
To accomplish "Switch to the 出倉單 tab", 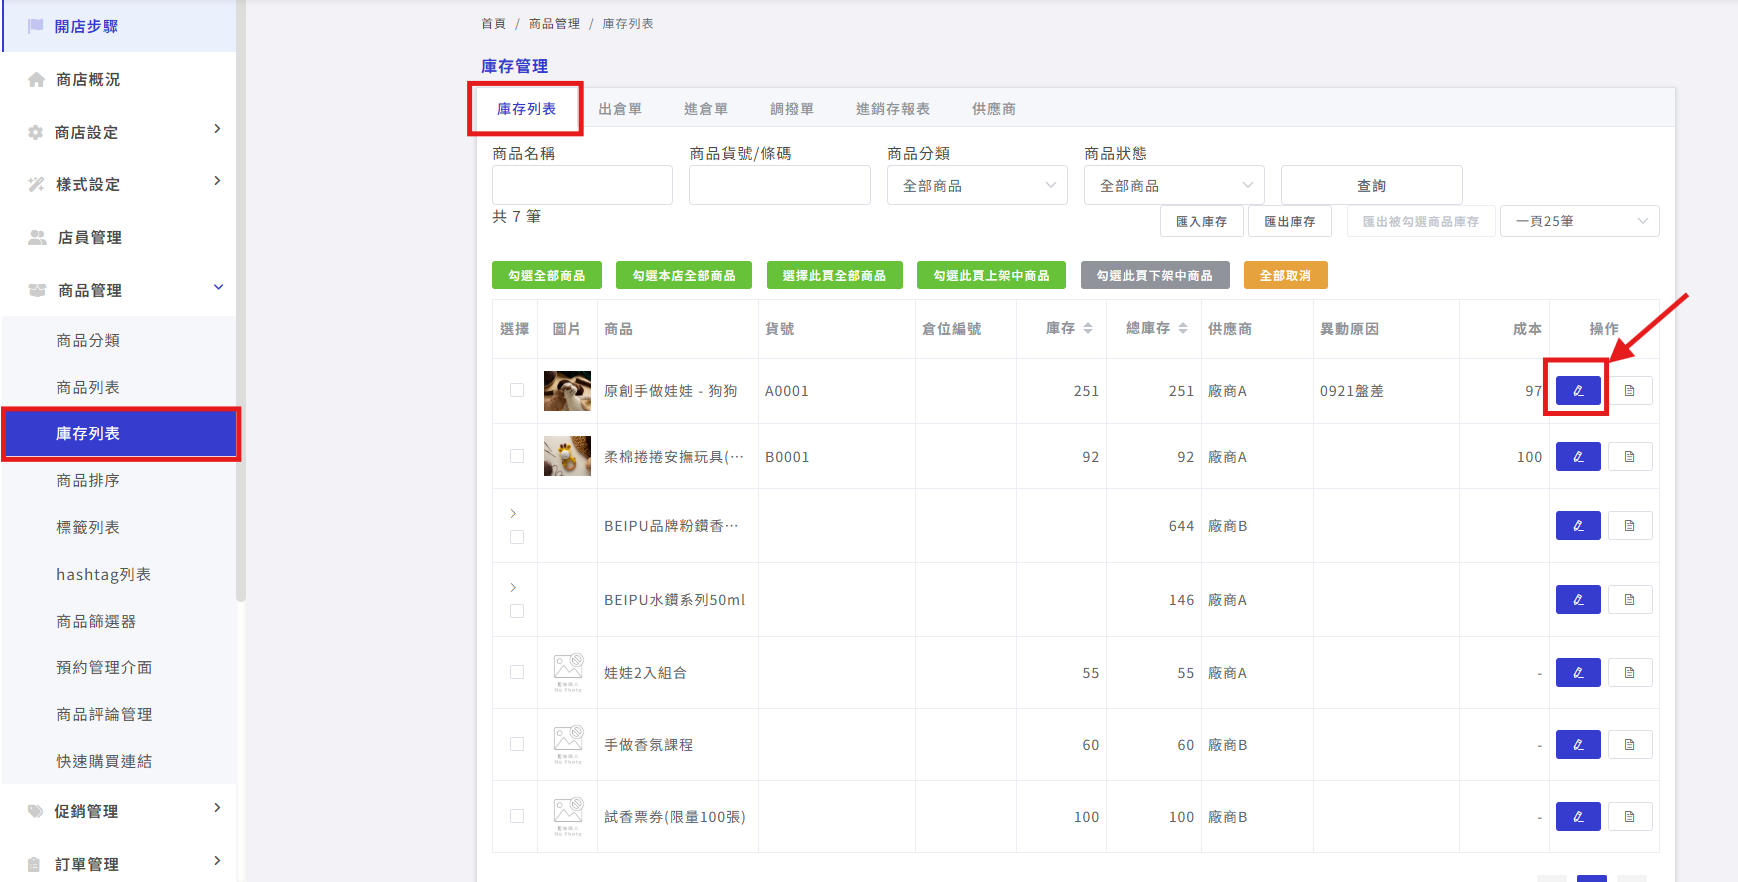I will pos(620,109).
